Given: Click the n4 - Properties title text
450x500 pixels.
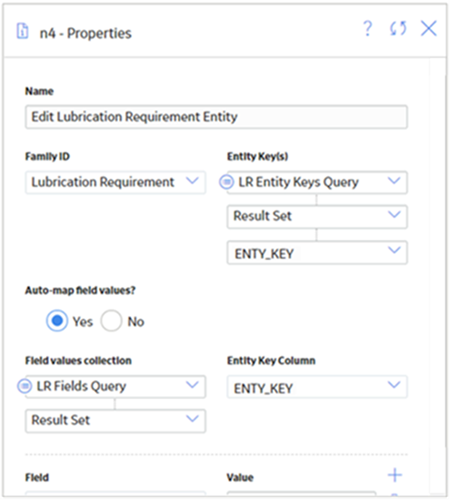Looking at the screenshot, I should point(86,33).
